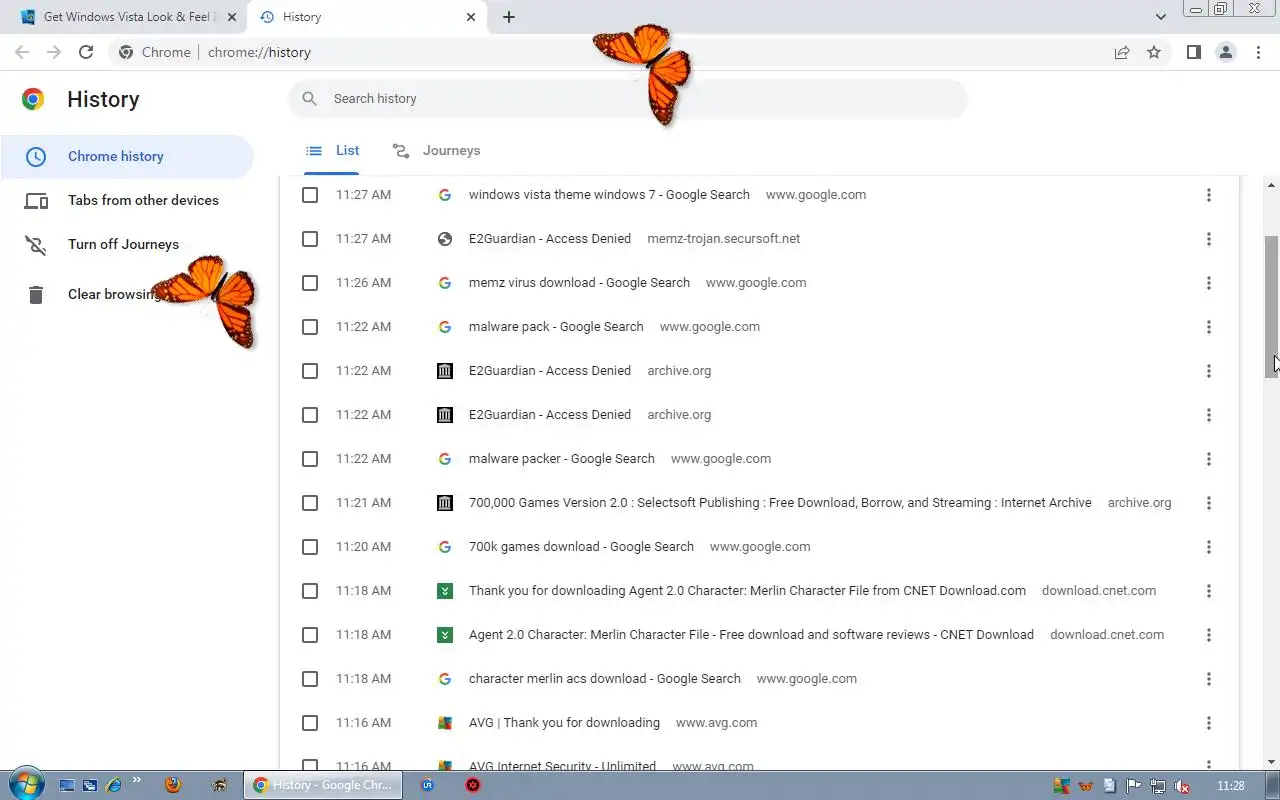The width and height of the screenshot is (1280, 800).
Task: Click the globe favicon for memz-trojan entry
Action: (x=445, y=239)
